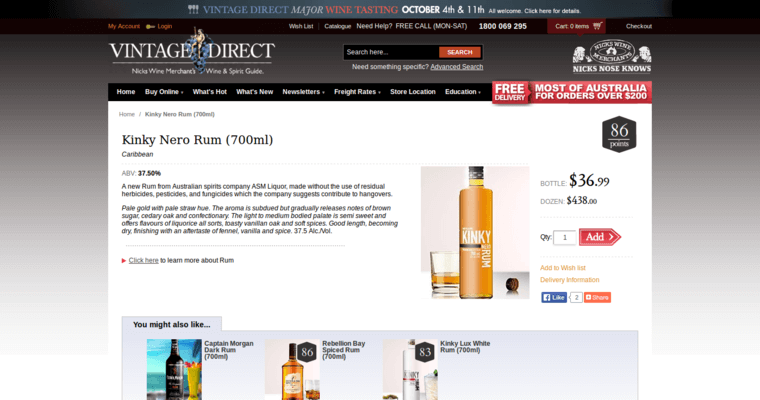Click the Advanced Search link

coord(456,67)
